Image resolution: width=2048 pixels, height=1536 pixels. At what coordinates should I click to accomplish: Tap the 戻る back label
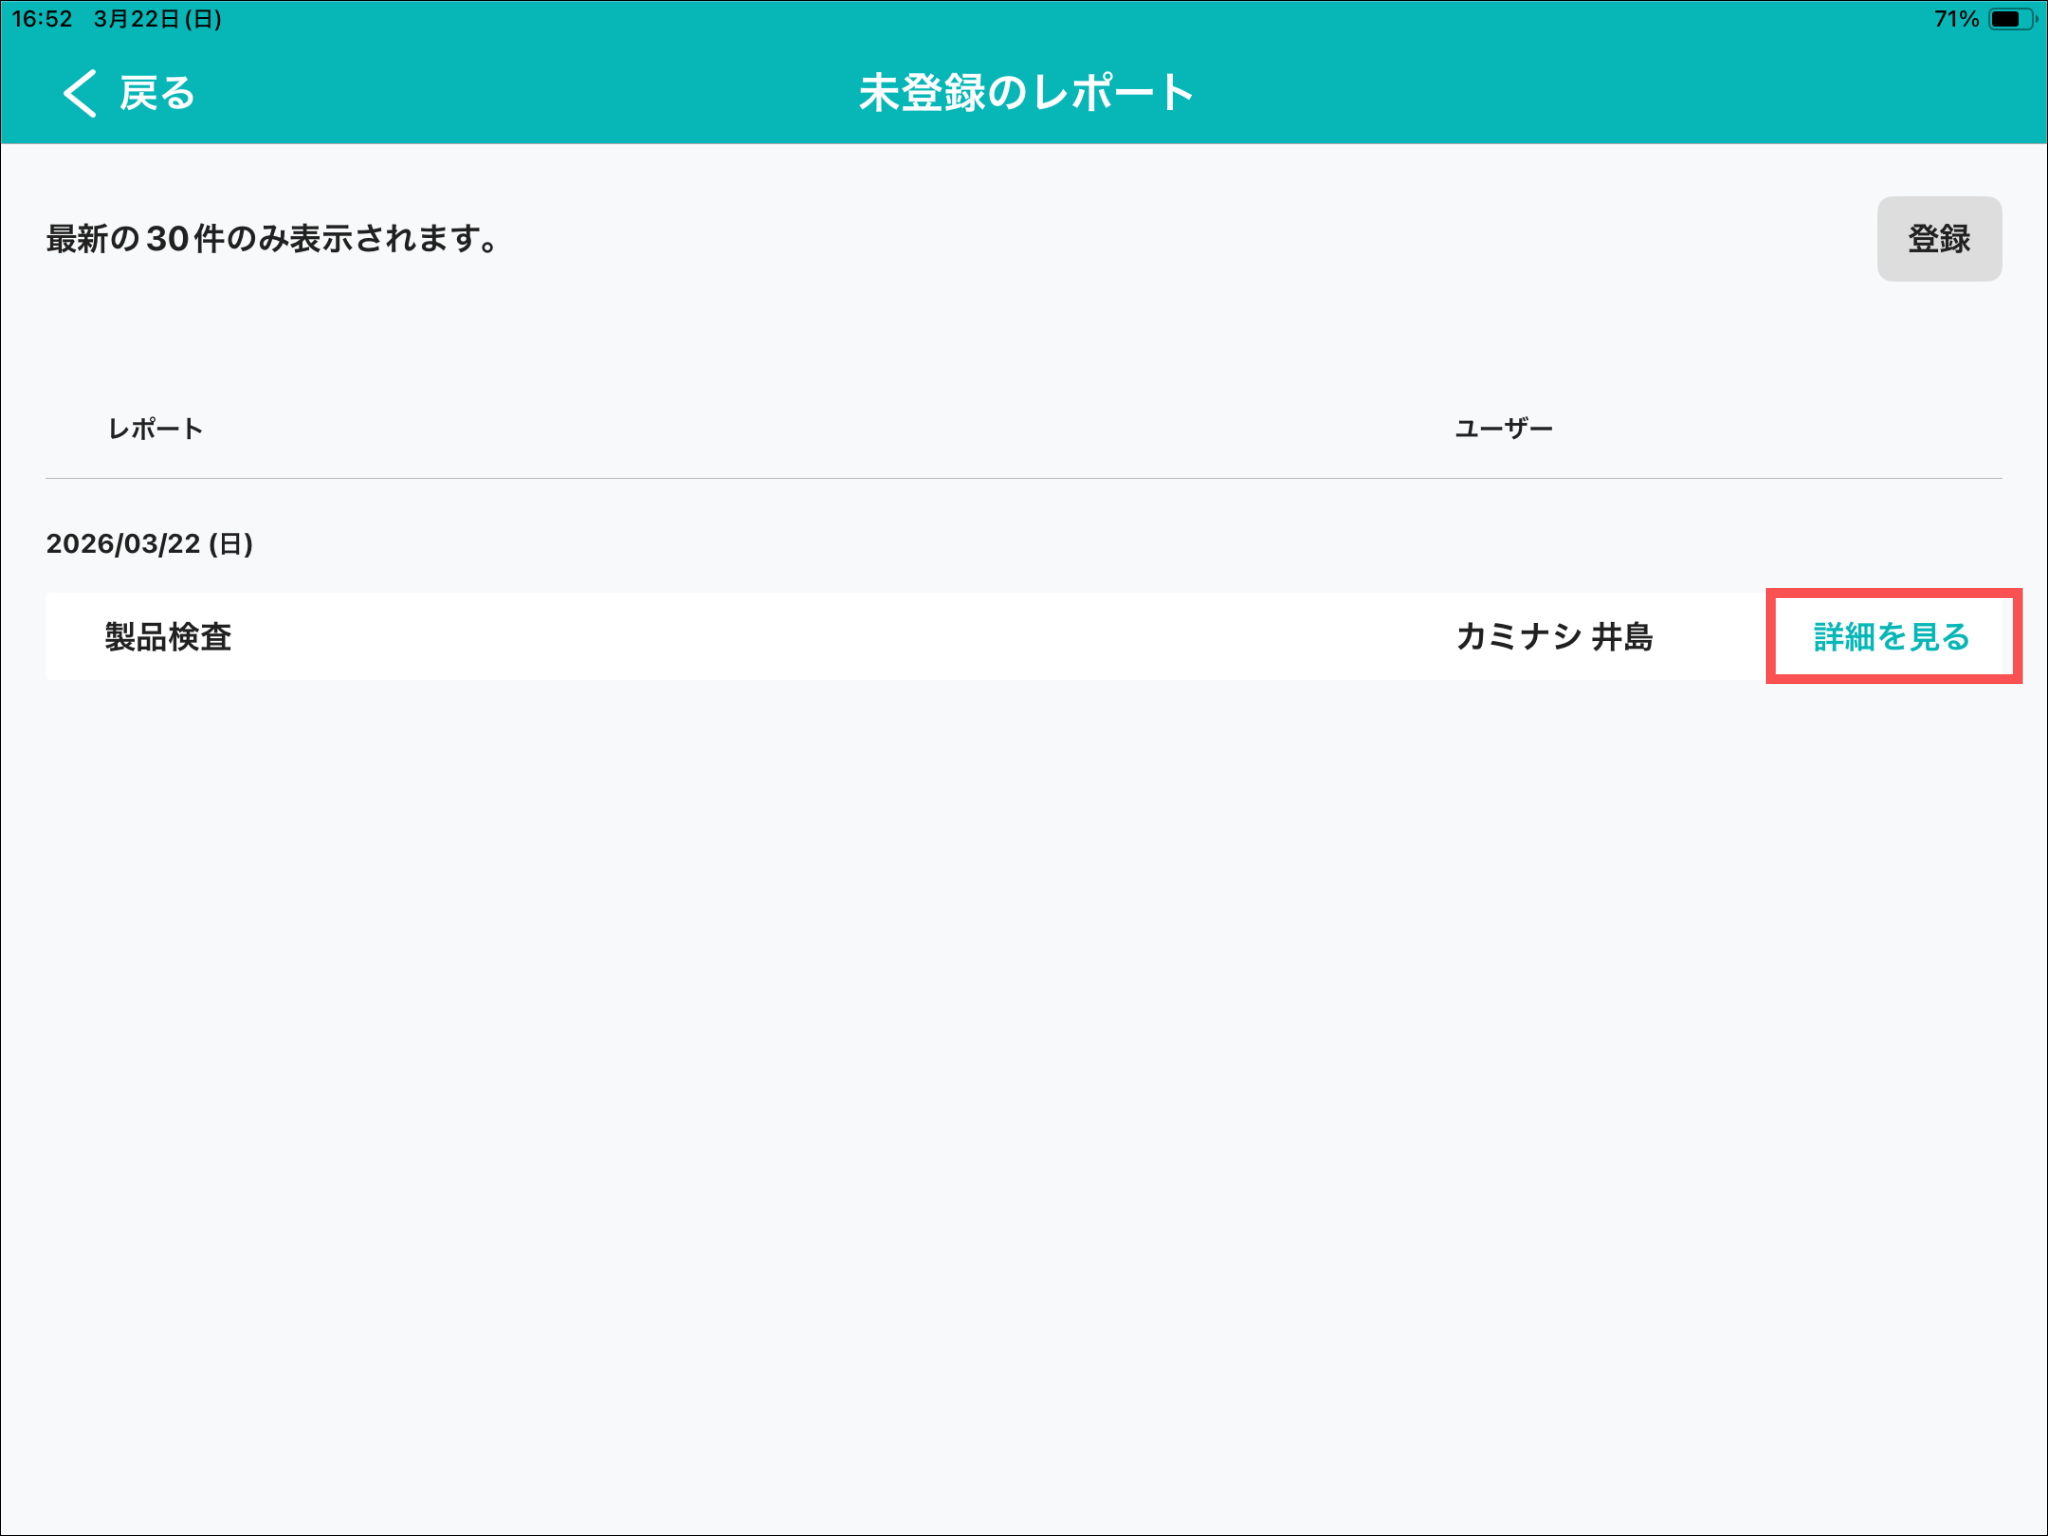tap(157, 93)
